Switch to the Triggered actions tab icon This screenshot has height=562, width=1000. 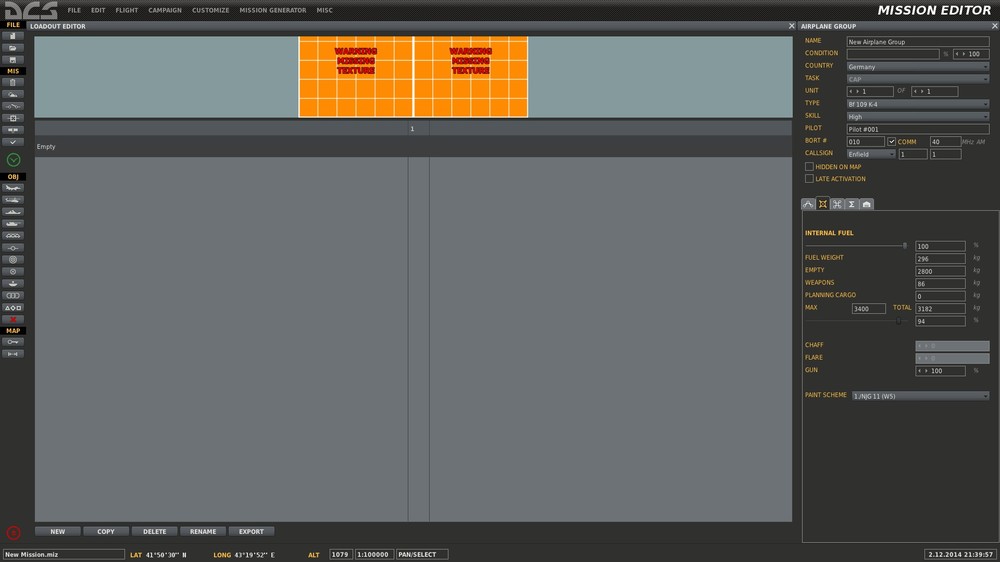coord(837,204)
